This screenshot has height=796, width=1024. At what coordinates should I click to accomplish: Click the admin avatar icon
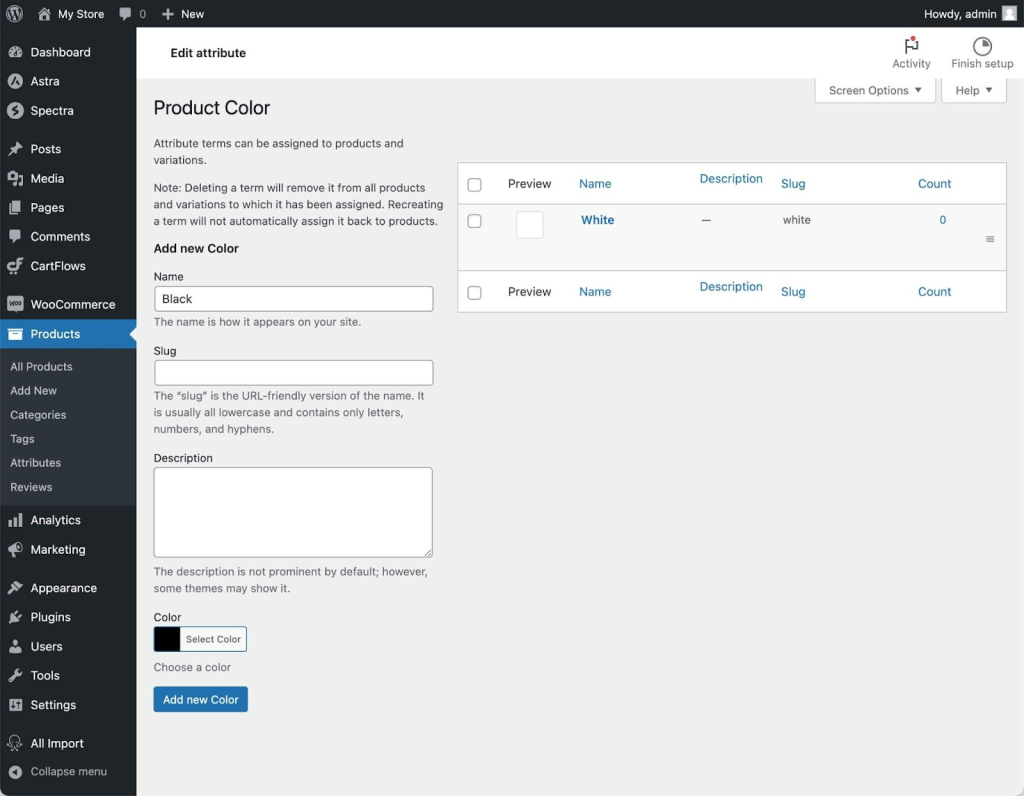(1009, 14)
